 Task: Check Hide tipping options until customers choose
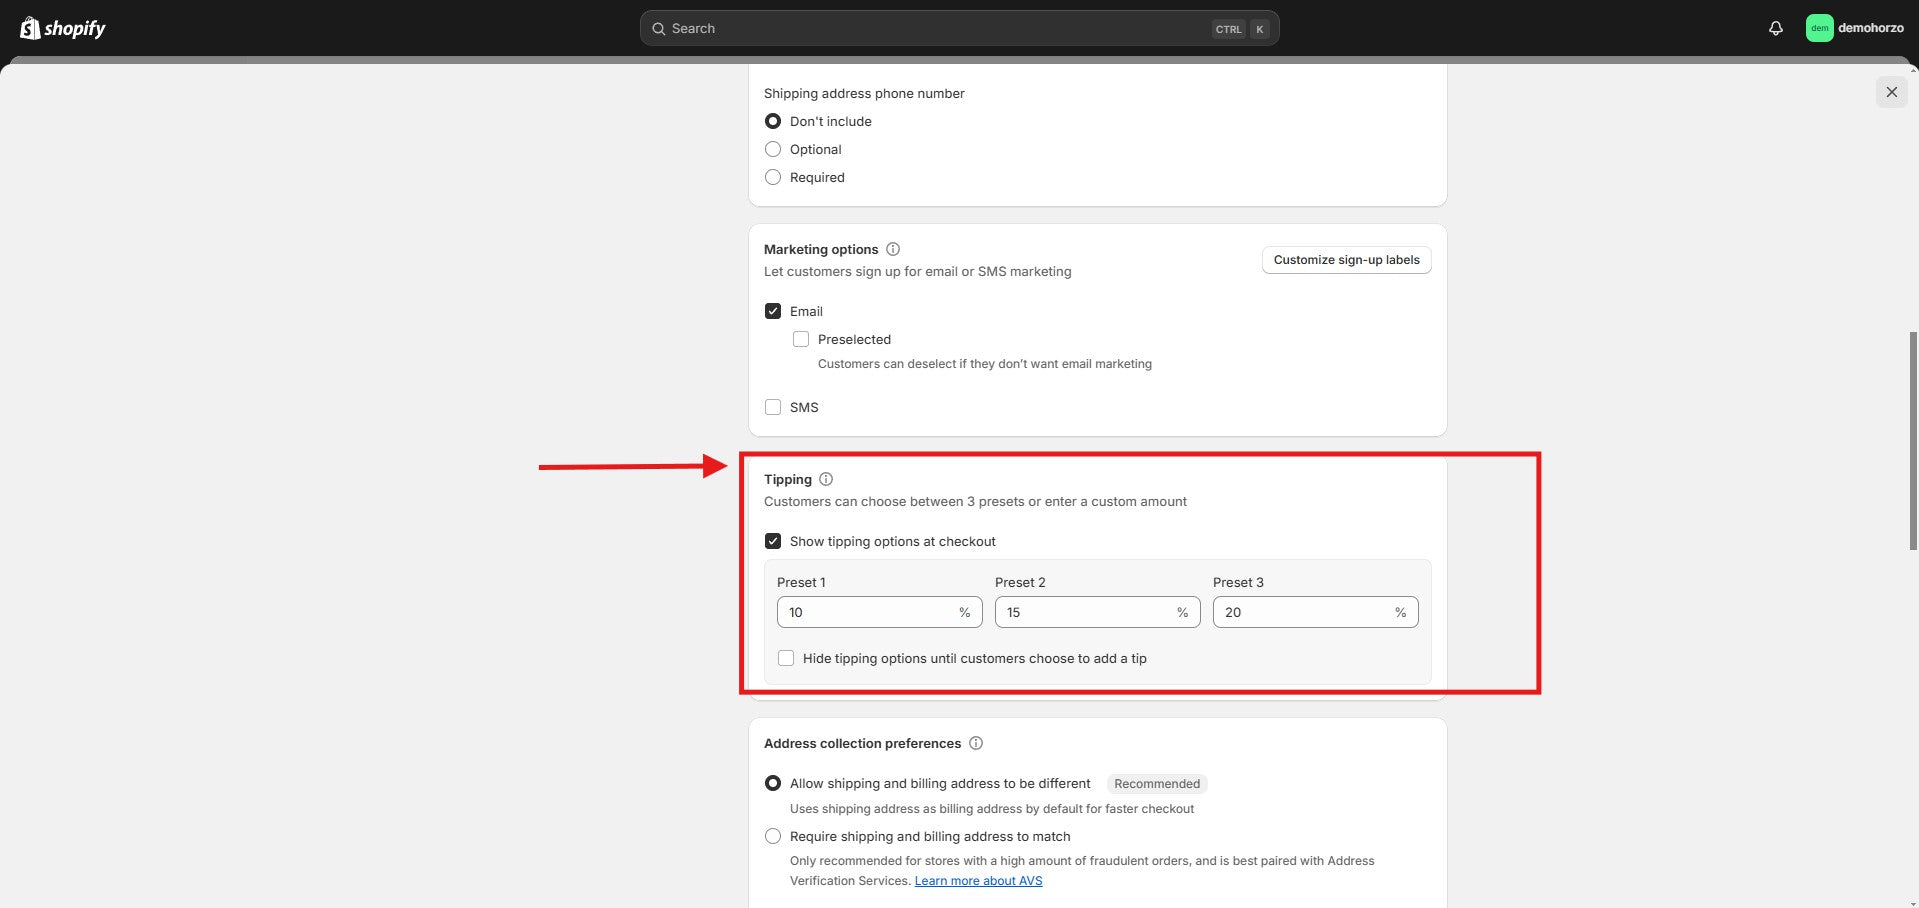point(786,658)
